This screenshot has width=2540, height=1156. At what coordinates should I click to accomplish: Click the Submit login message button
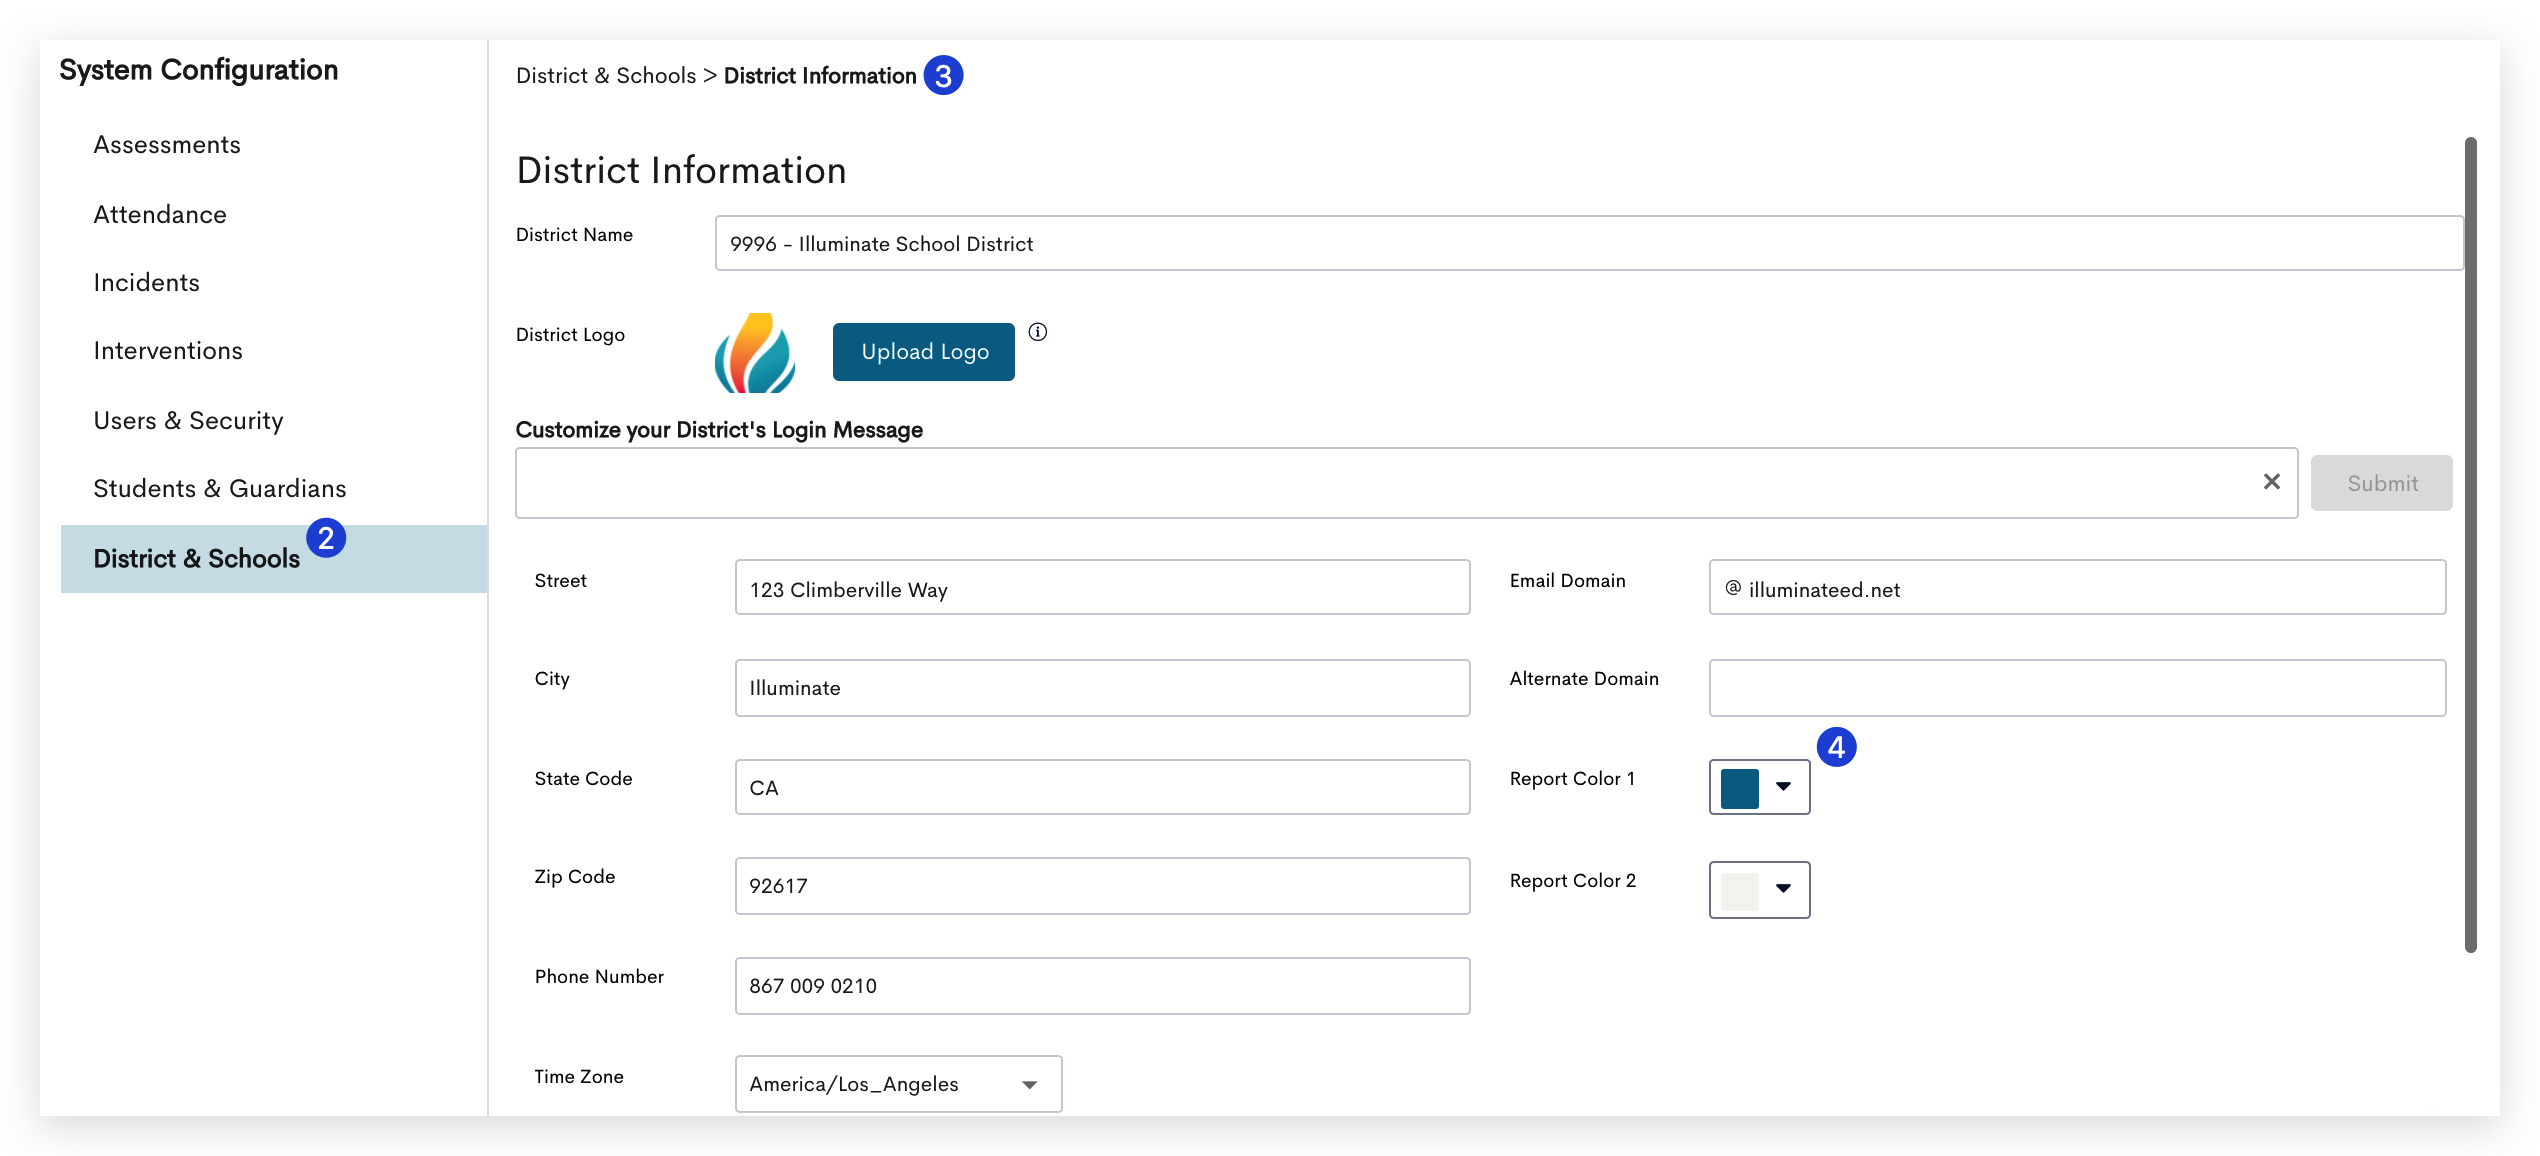pos(2382,483)
